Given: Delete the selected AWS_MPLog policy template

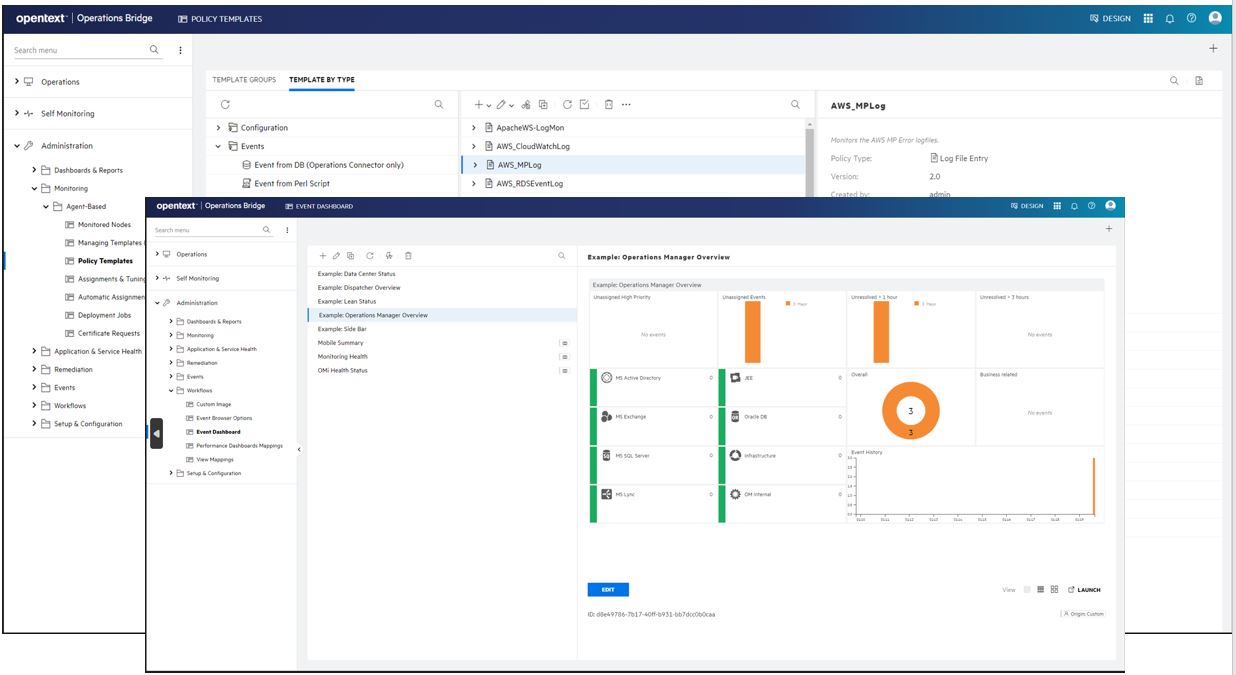Looking at the screenshot, I should point(609,102).
